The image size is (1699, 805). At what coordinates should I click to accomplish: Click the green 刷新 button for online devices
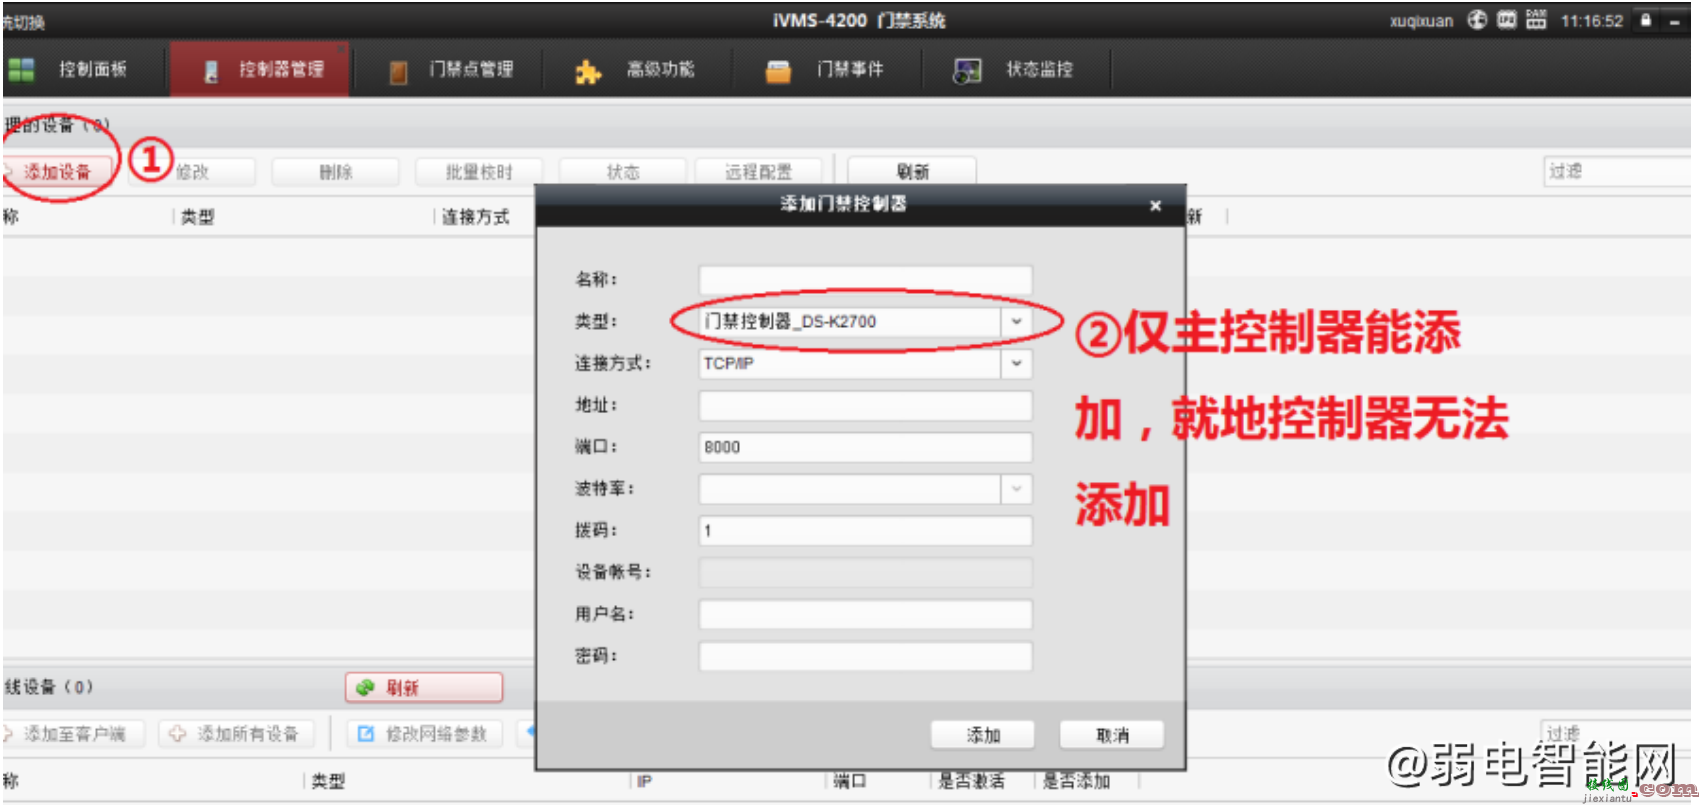[424, 688]
